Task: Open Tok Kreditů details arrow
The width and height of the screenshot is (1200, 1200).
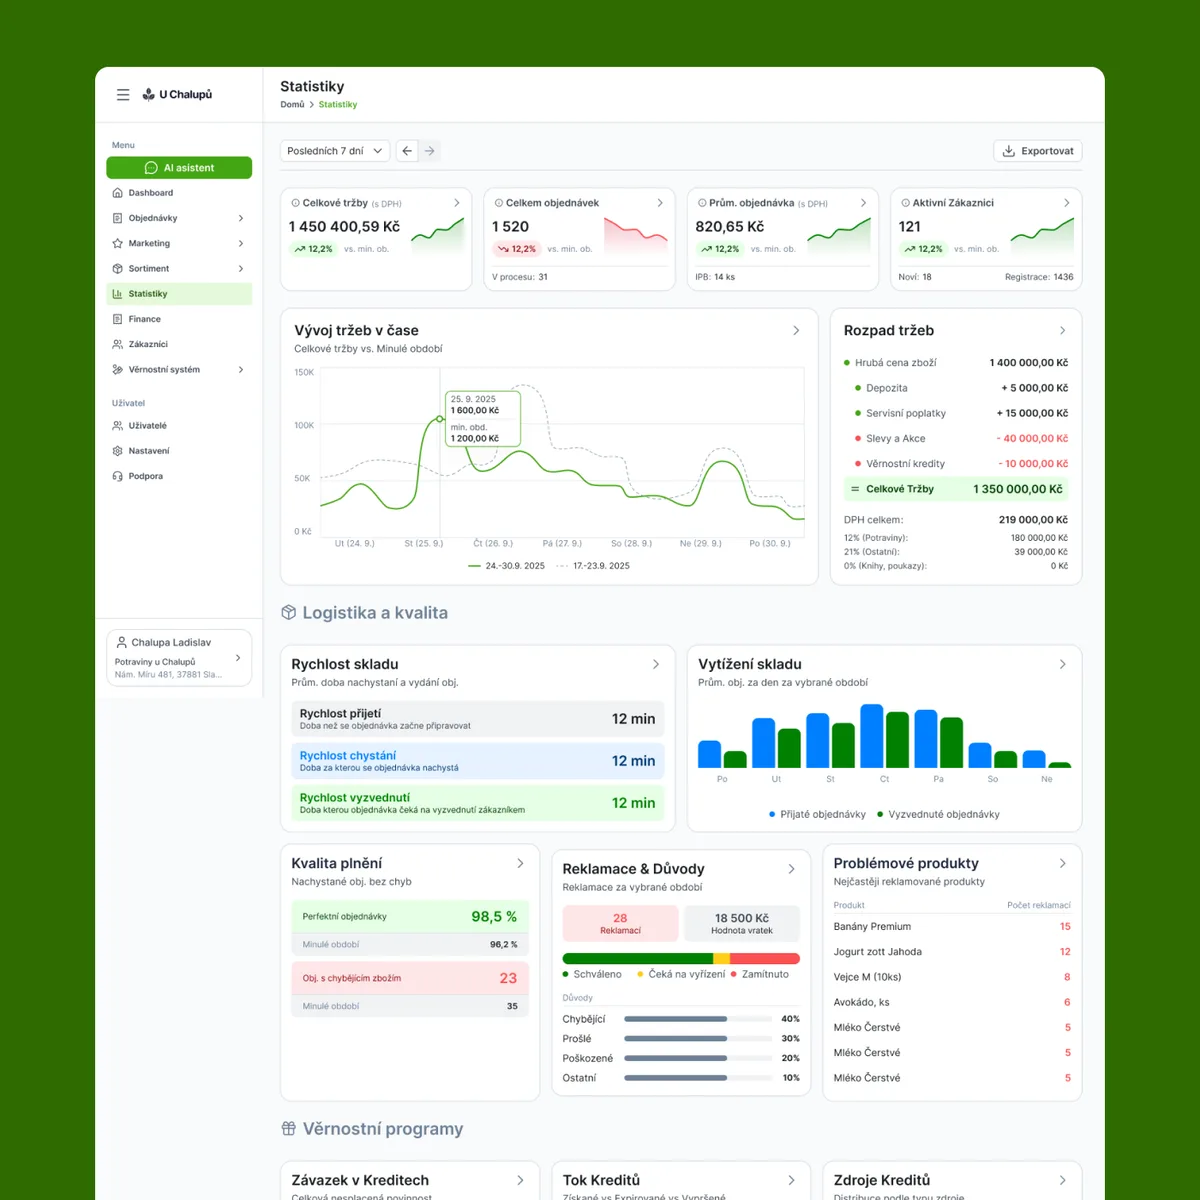Action: click(792, 1180)
